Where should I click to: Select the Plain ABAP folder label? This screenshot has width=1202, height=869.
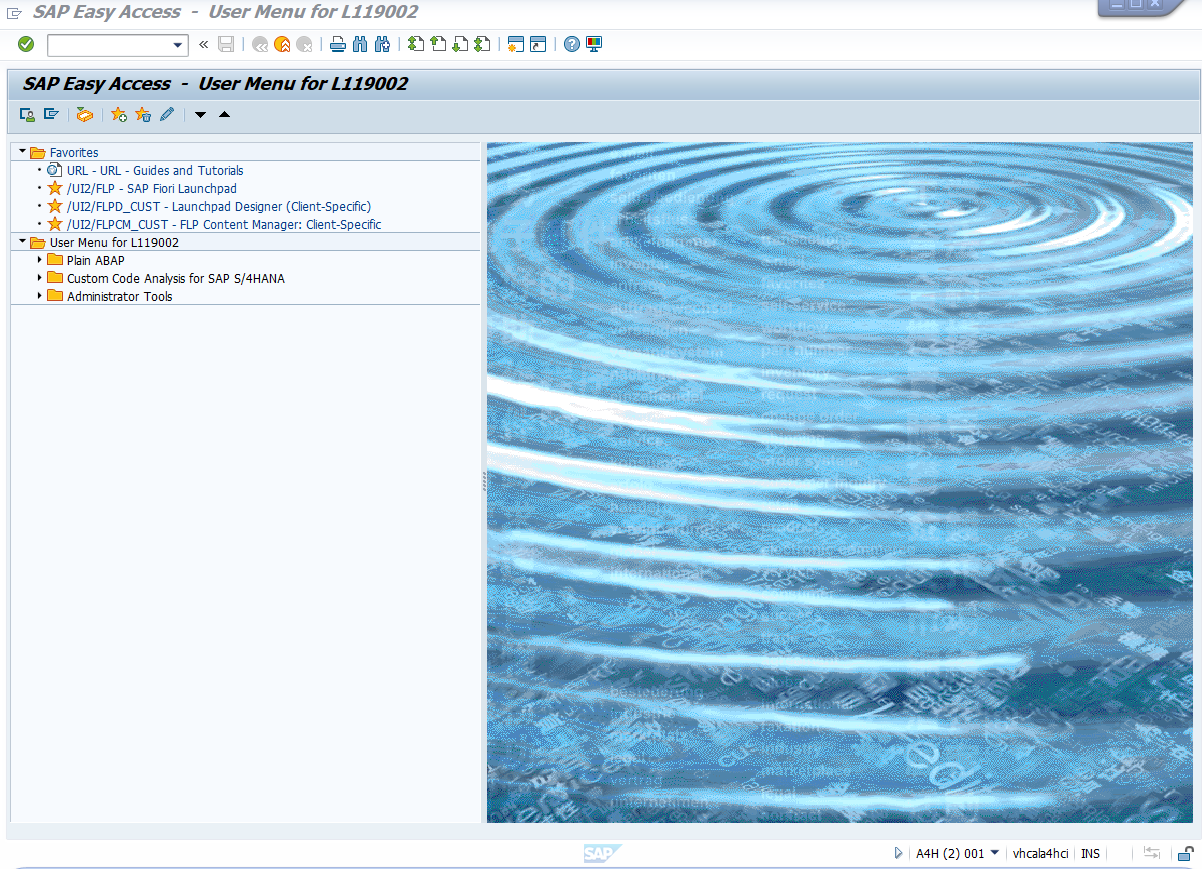tap(96, 261)
